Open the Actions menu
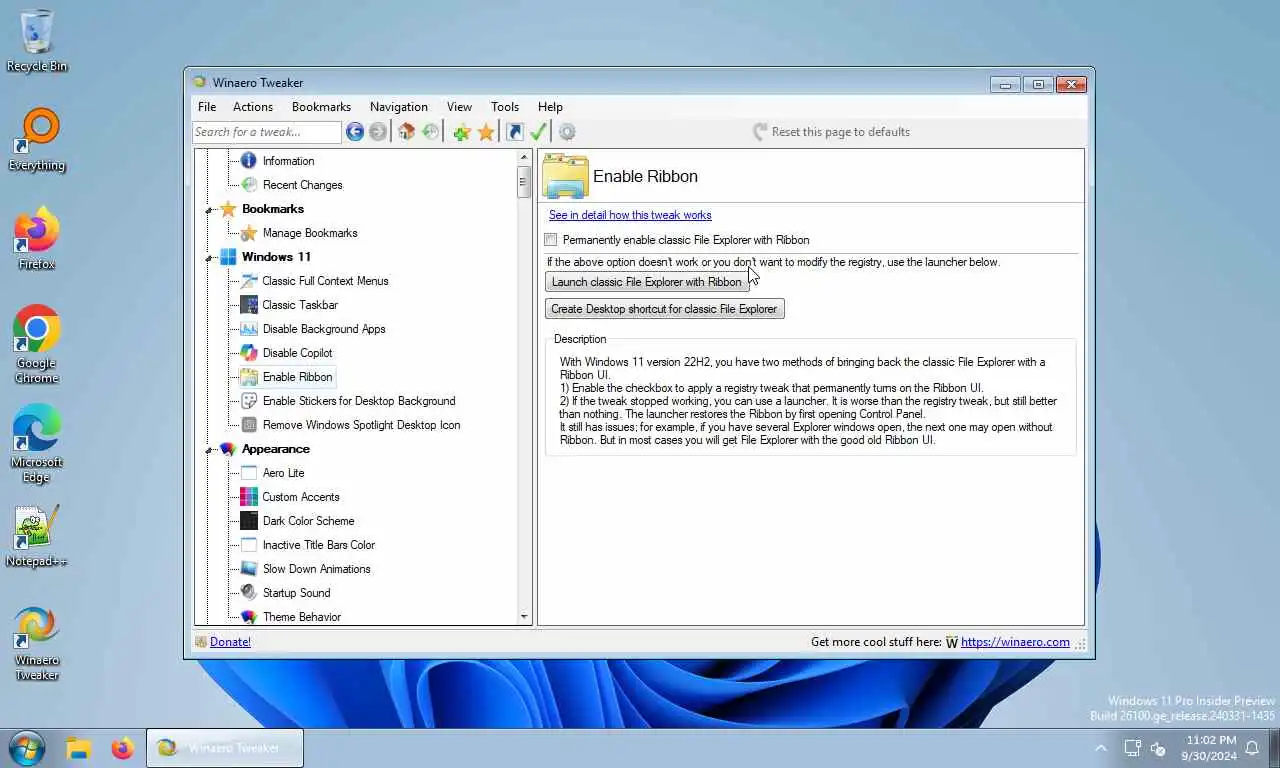 click(253, 107)
